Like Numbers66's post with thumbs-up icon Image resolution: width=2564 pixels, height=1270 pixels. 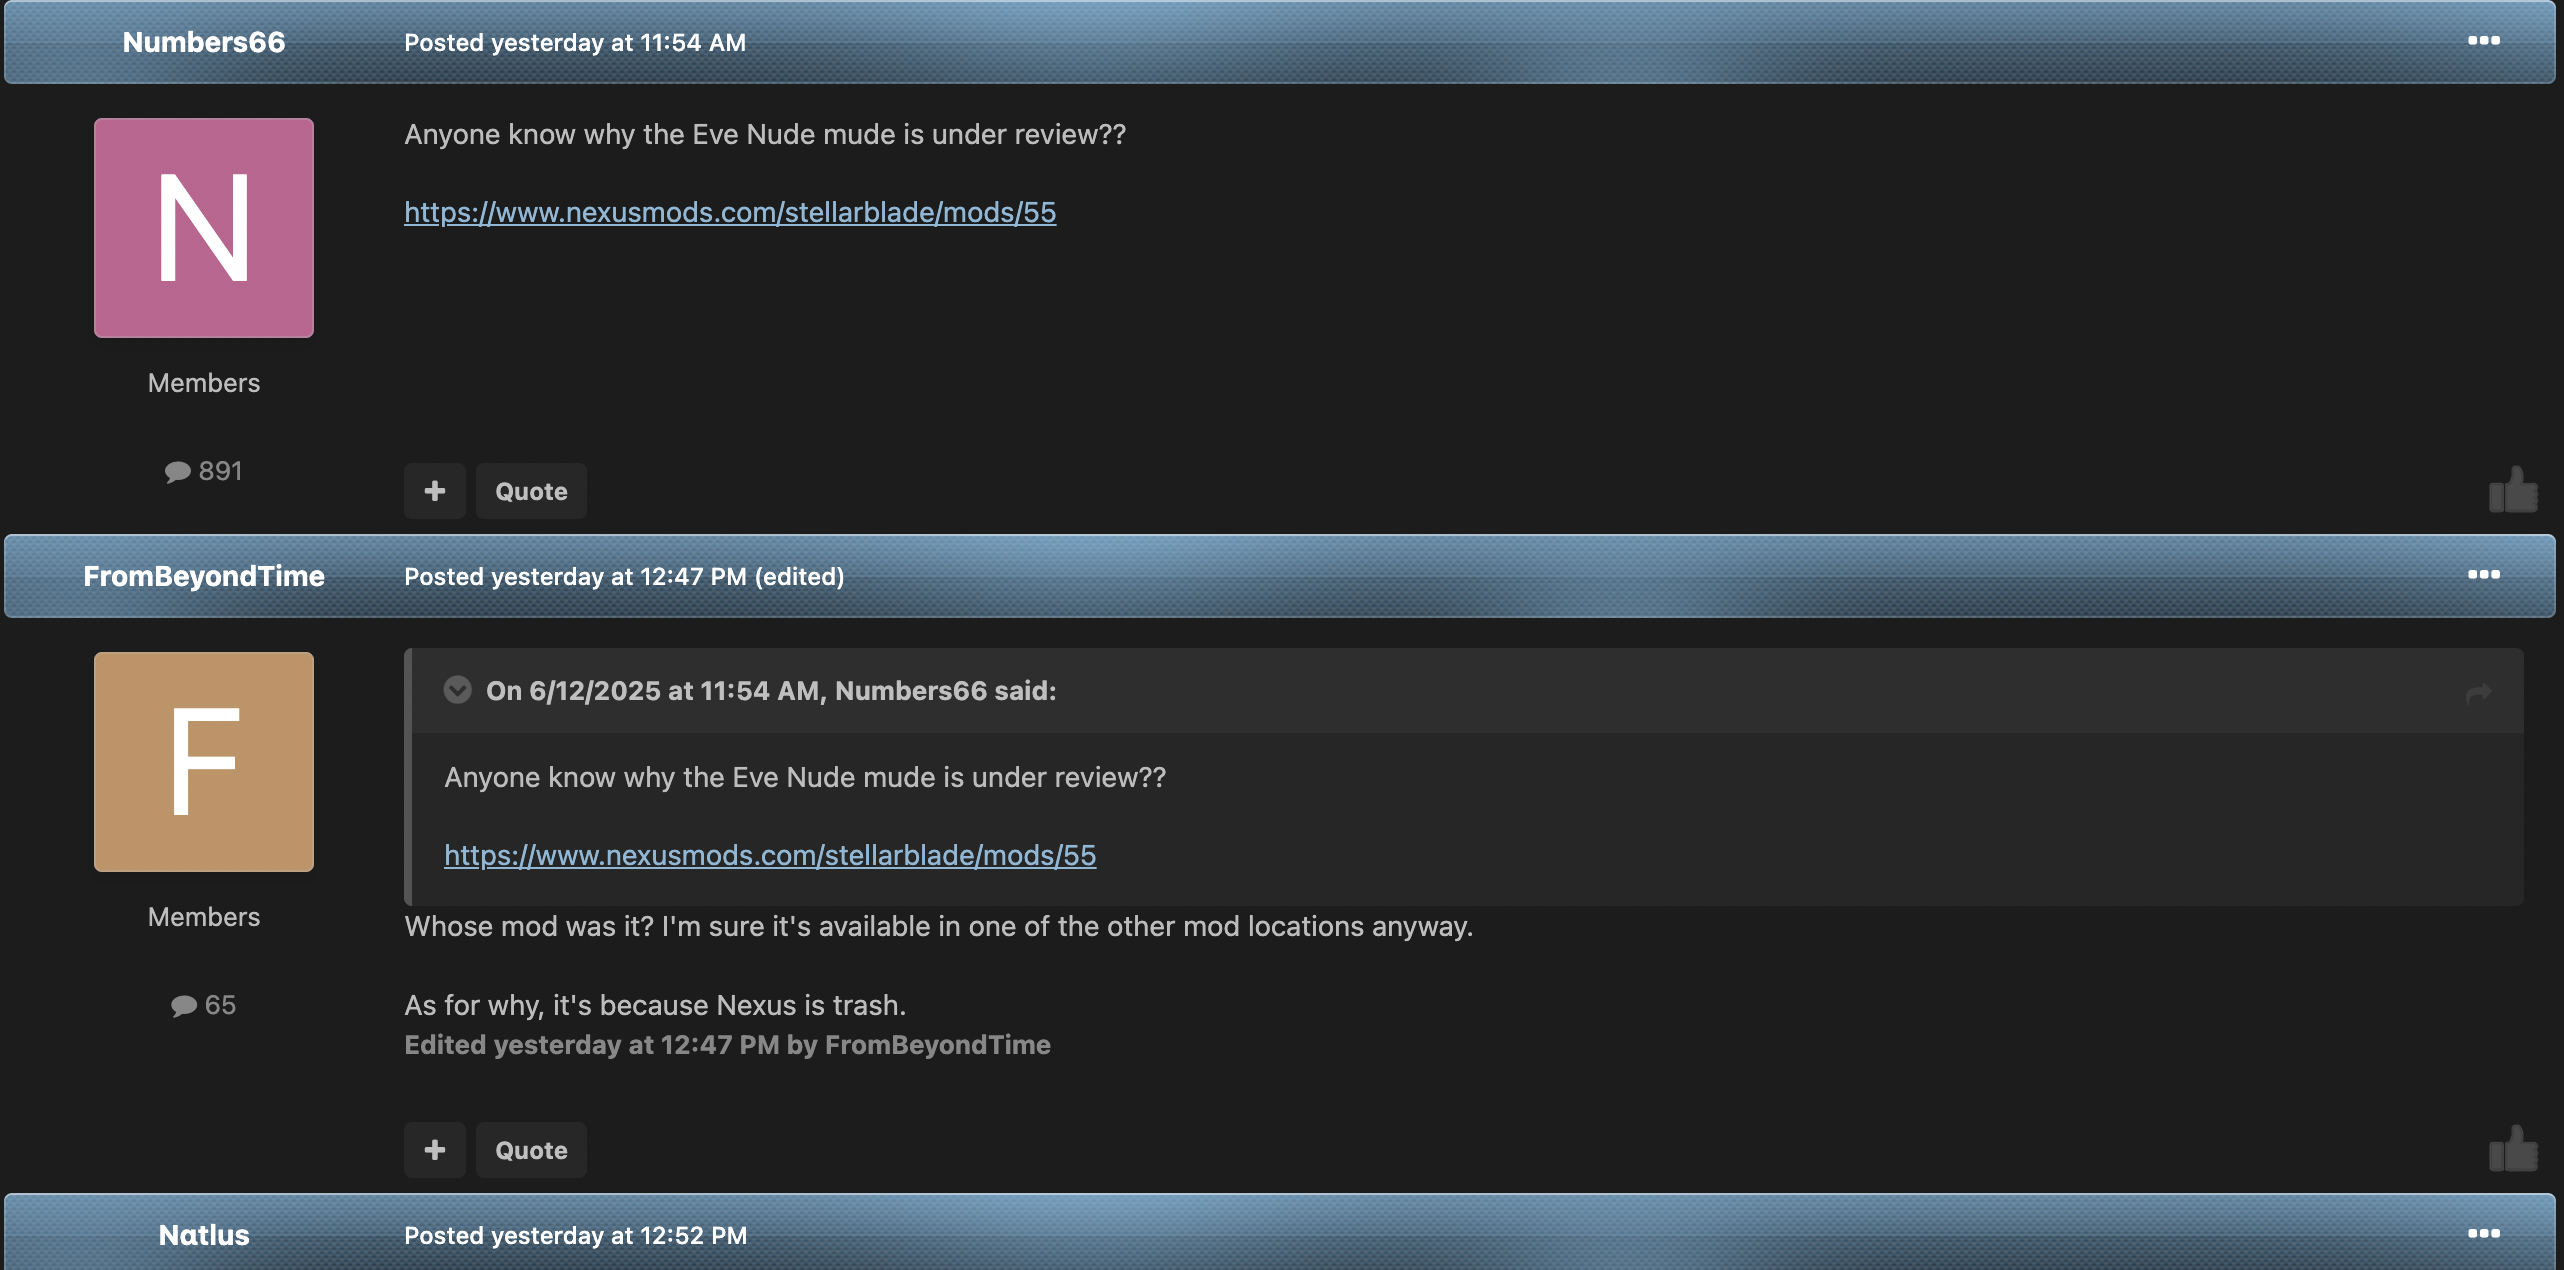(x=2513, y=490)
